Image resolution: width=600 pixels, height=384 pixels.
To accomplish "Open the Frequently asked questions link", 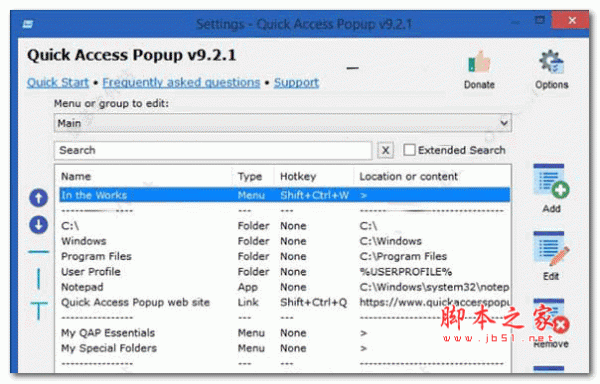I will pos(181,82).
